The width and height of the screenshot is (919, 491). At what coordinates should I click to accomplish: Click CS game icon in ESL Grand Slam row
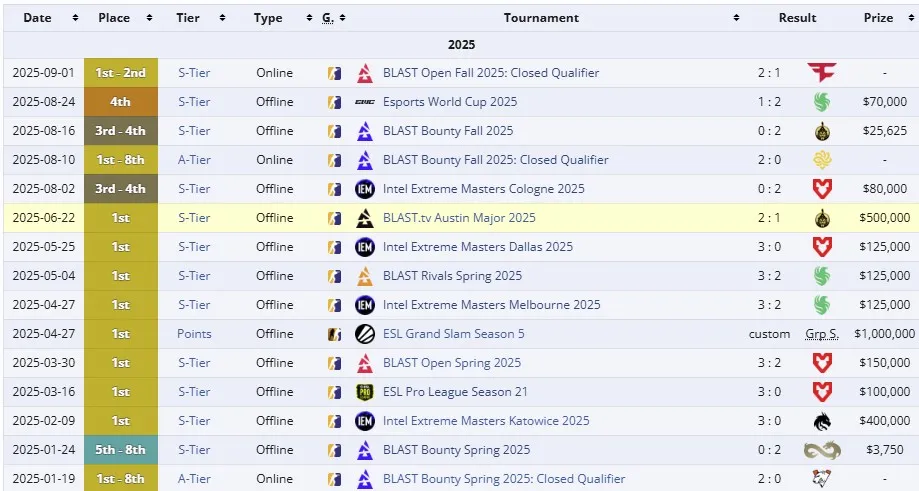[334, 334]
